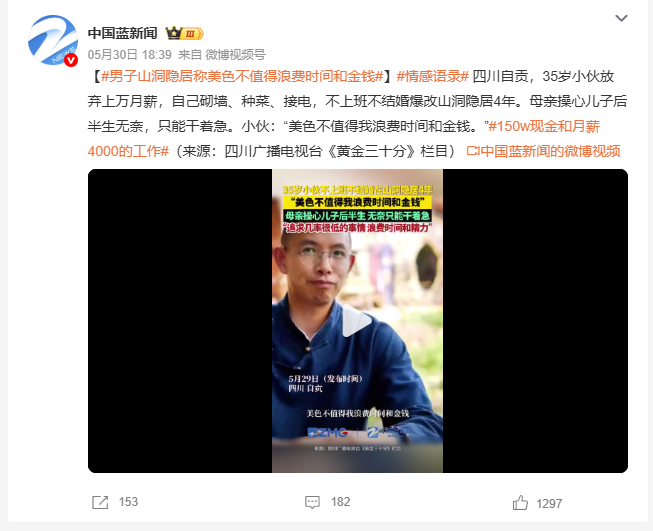Open comments via the speech bubble icon

[x=312, y=502]
